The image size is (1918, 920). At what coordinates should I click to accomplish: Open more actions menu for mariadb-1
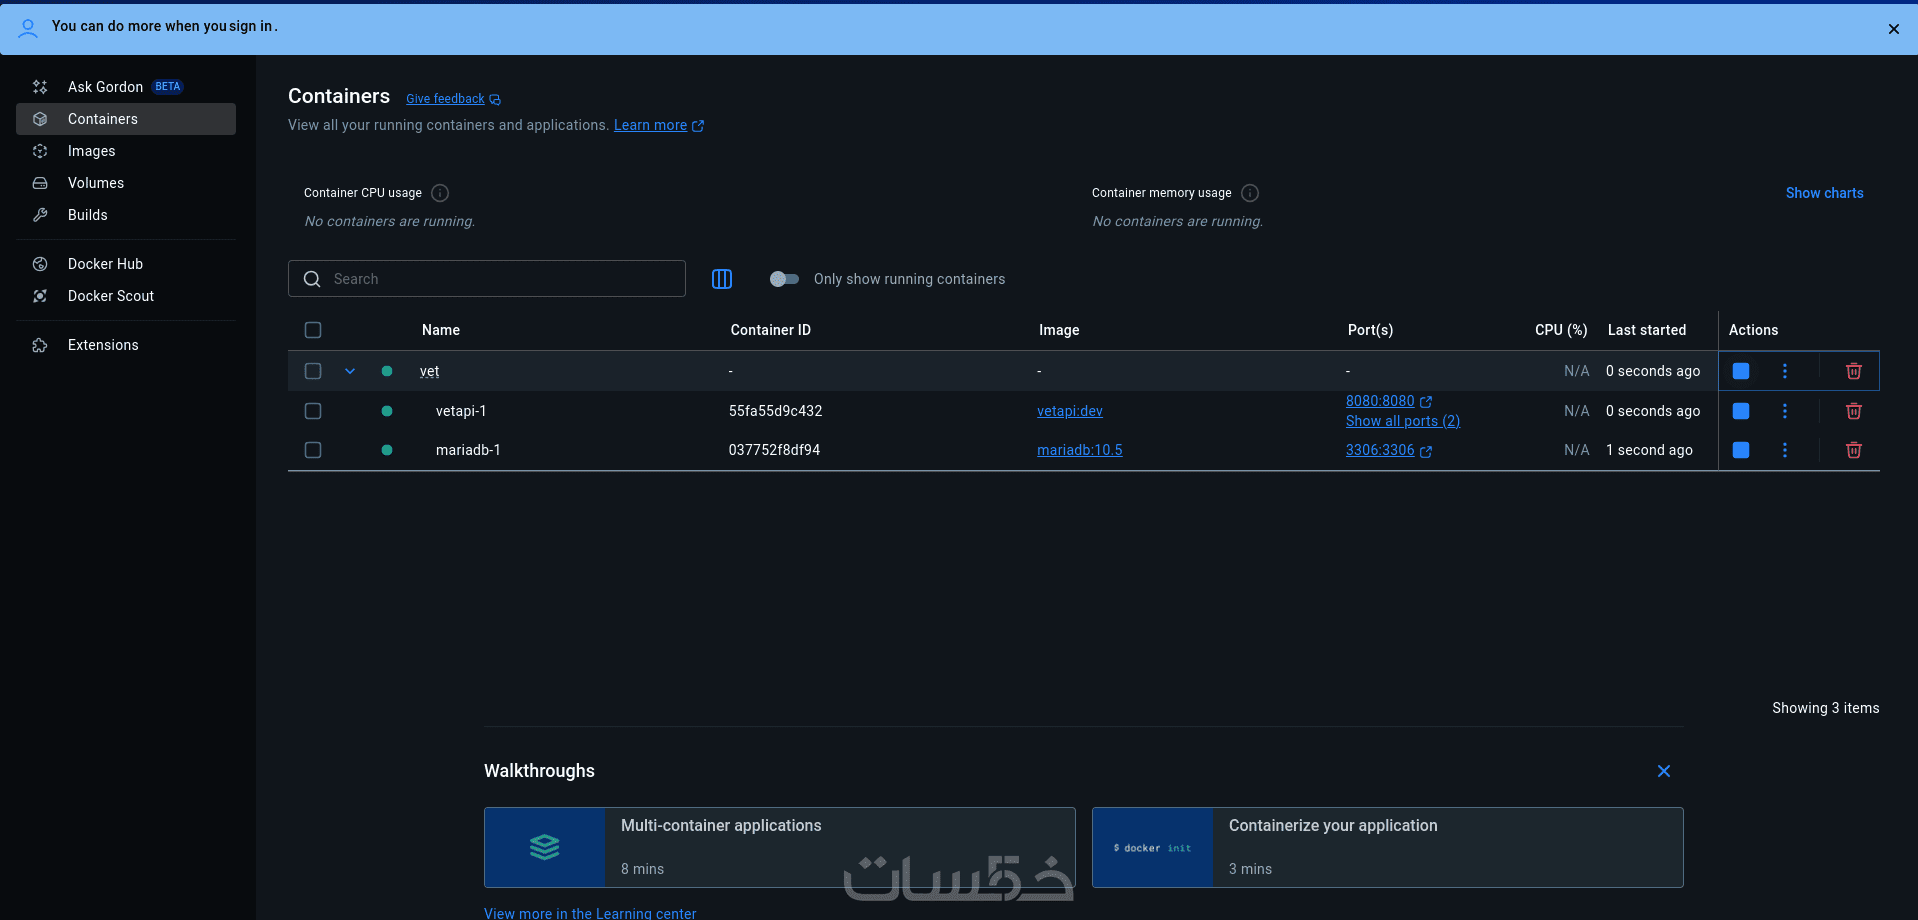point(1785,450)
